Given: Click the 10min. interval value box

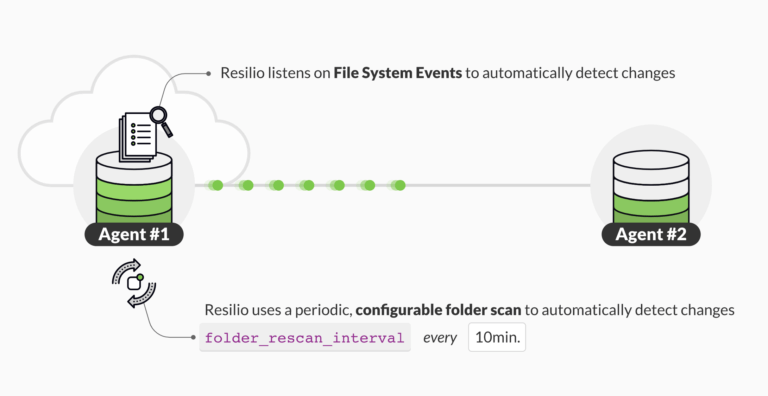Looking at the screenshot, I should (x=497, y=337).
